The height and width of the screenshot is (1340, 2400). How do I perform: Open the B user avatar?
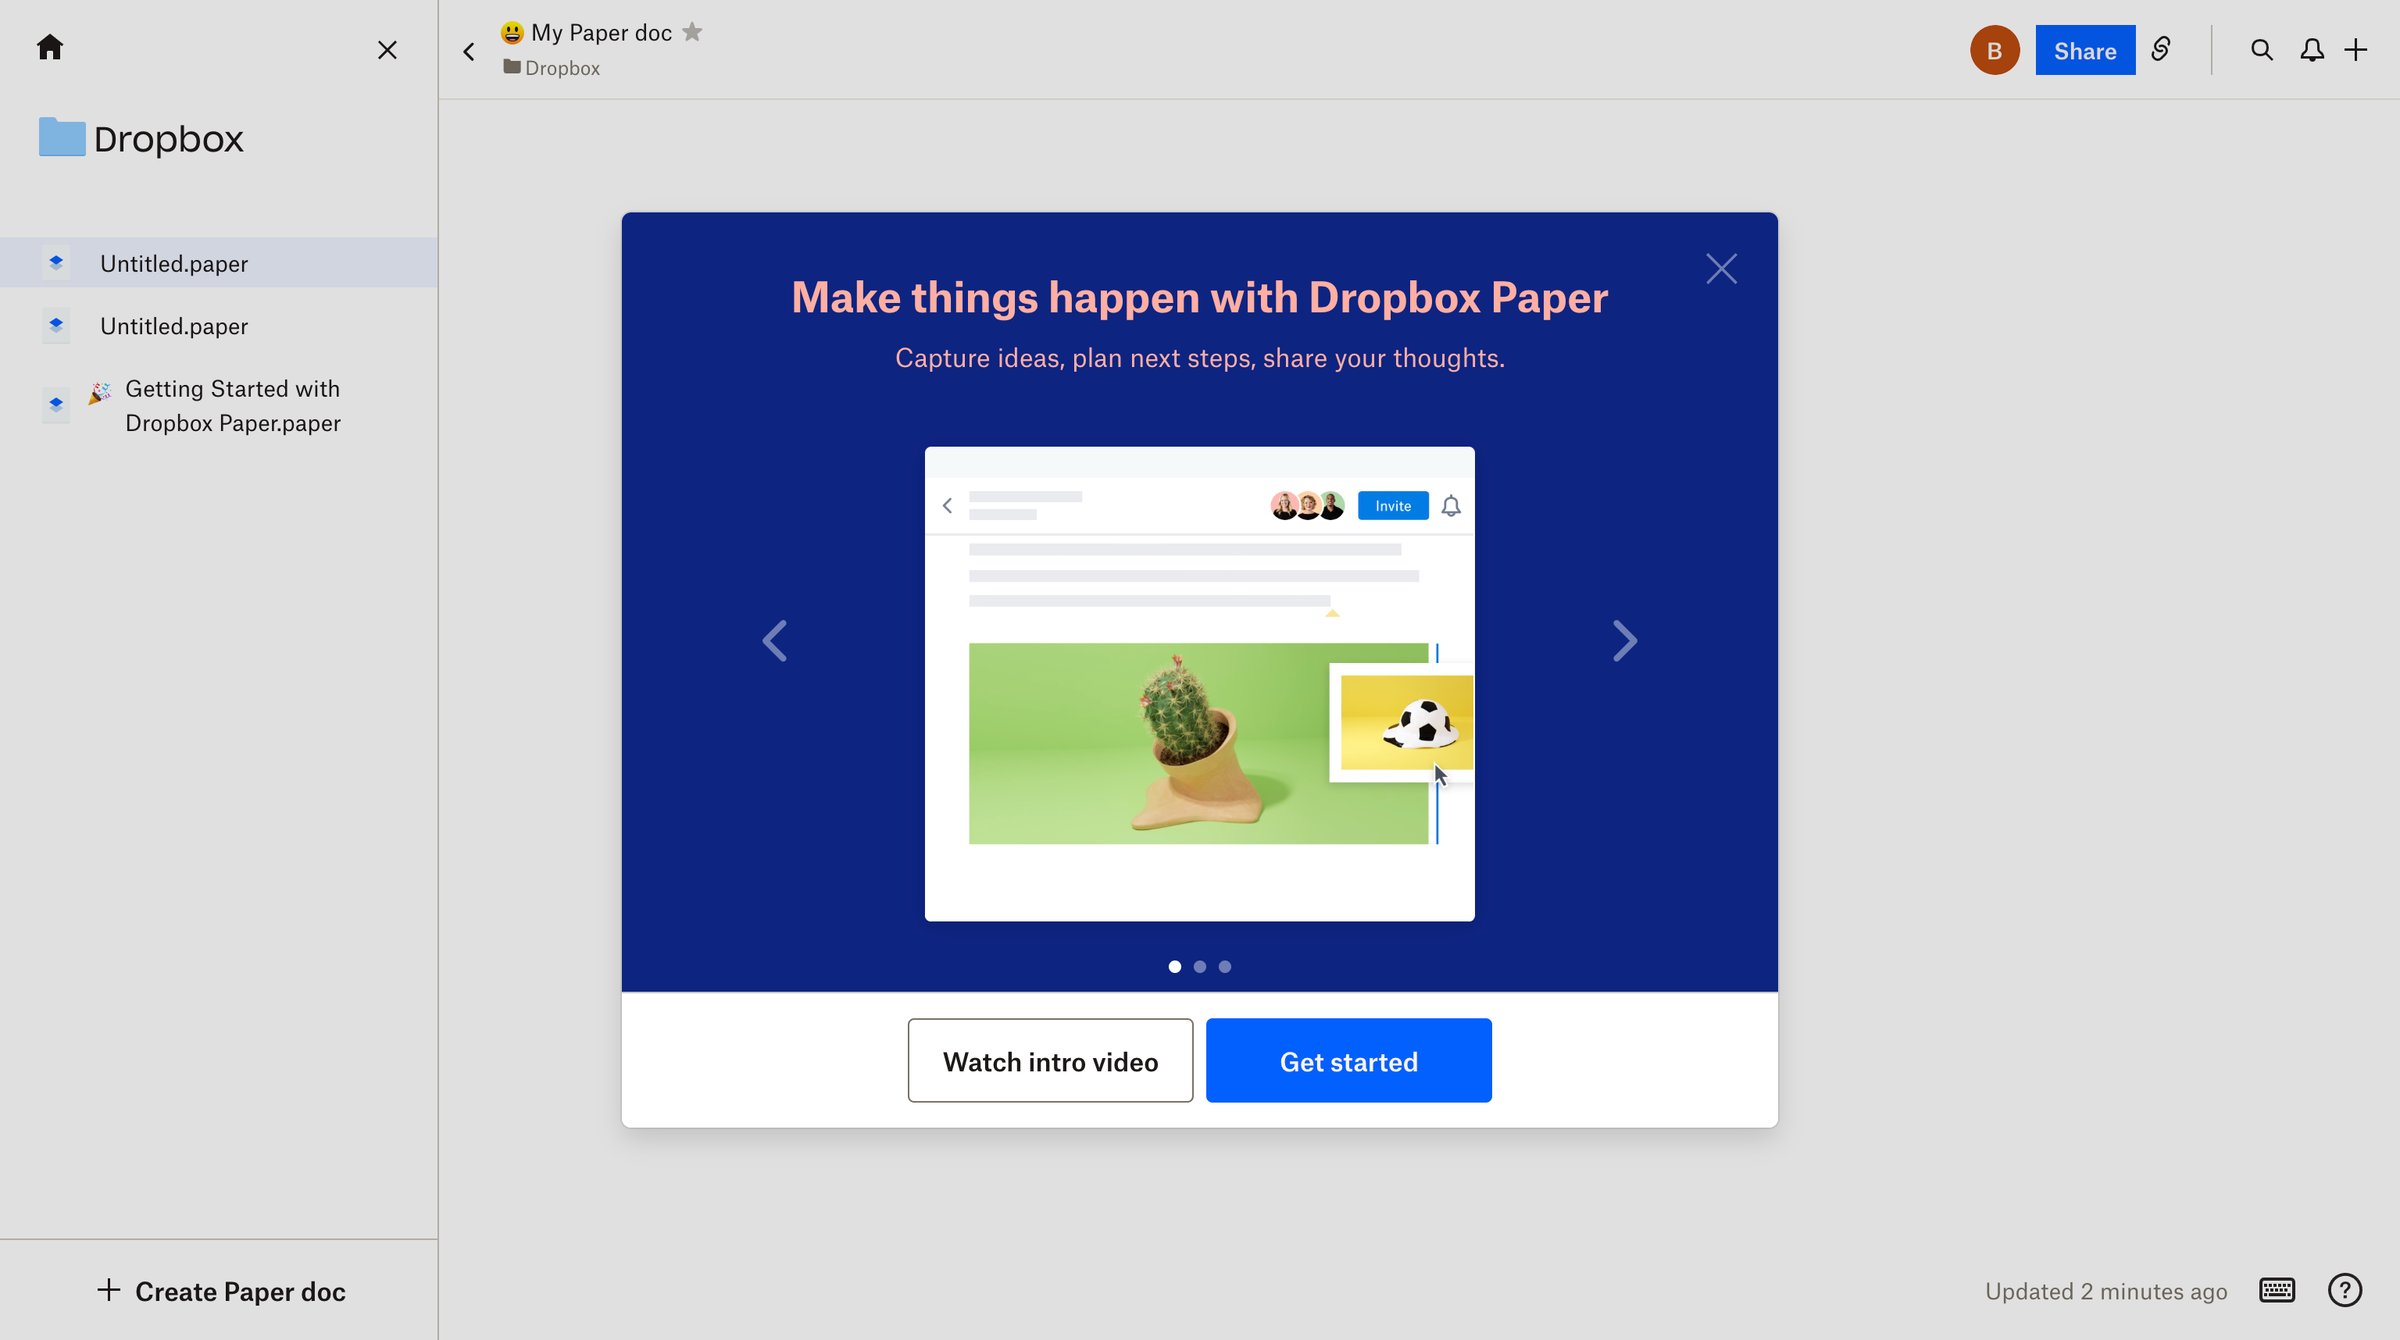pyautogui.click(x=1994, y=50)
